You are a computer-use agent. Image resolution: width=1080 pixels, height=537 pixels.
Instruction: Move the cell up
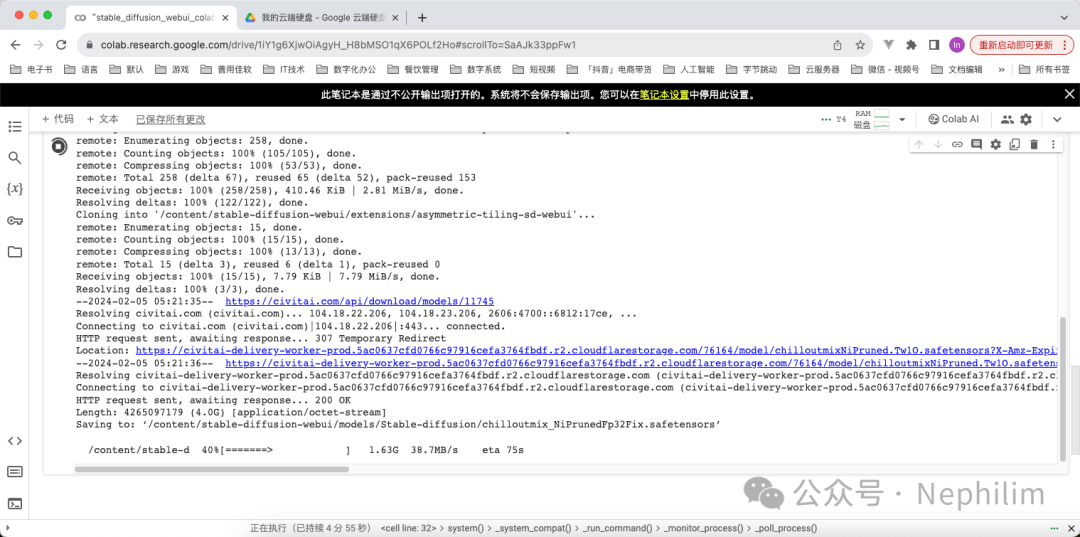(x=918, y=144)
